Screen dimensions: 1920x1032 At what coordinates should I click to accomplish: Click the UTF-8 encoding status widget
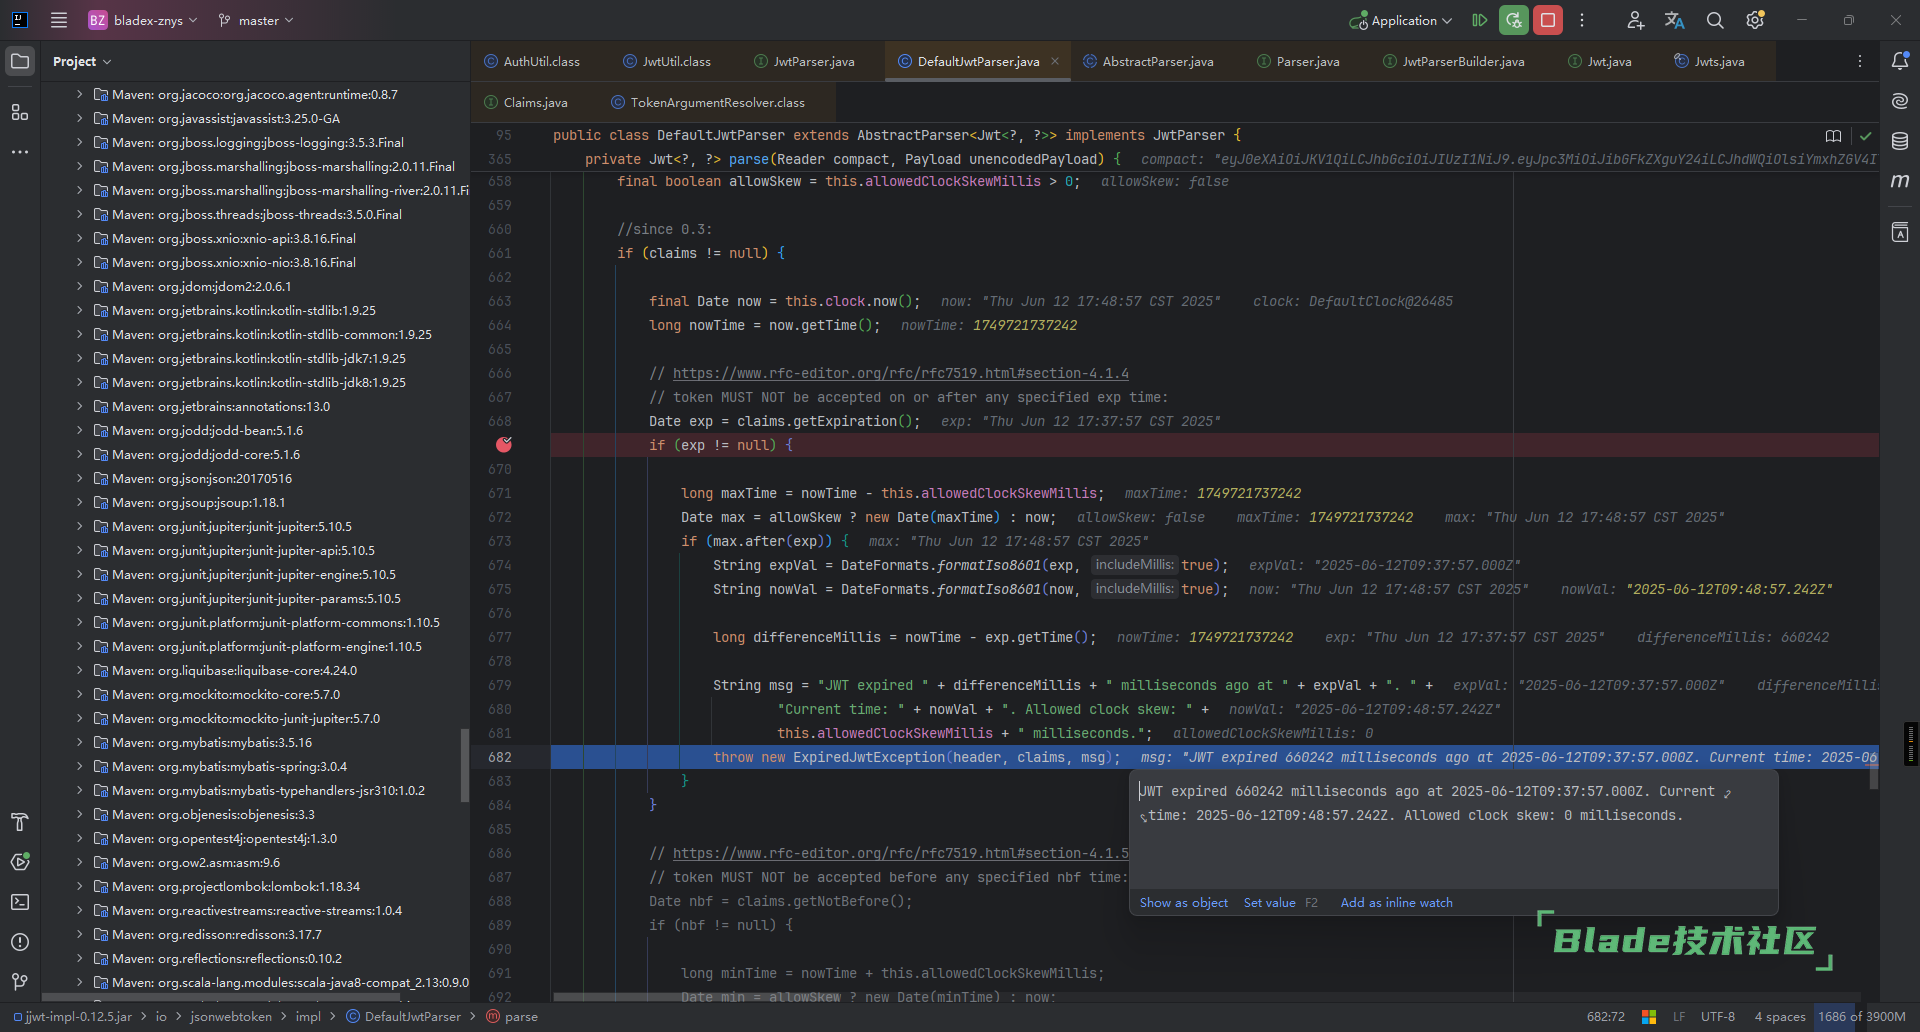tap(1717, 1016)
